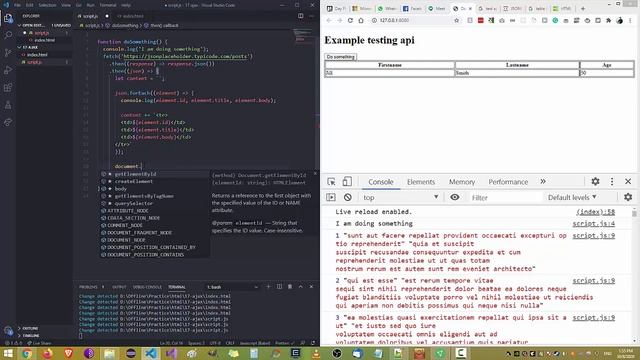Open the (index):58 source link in console

pos(595,212)
